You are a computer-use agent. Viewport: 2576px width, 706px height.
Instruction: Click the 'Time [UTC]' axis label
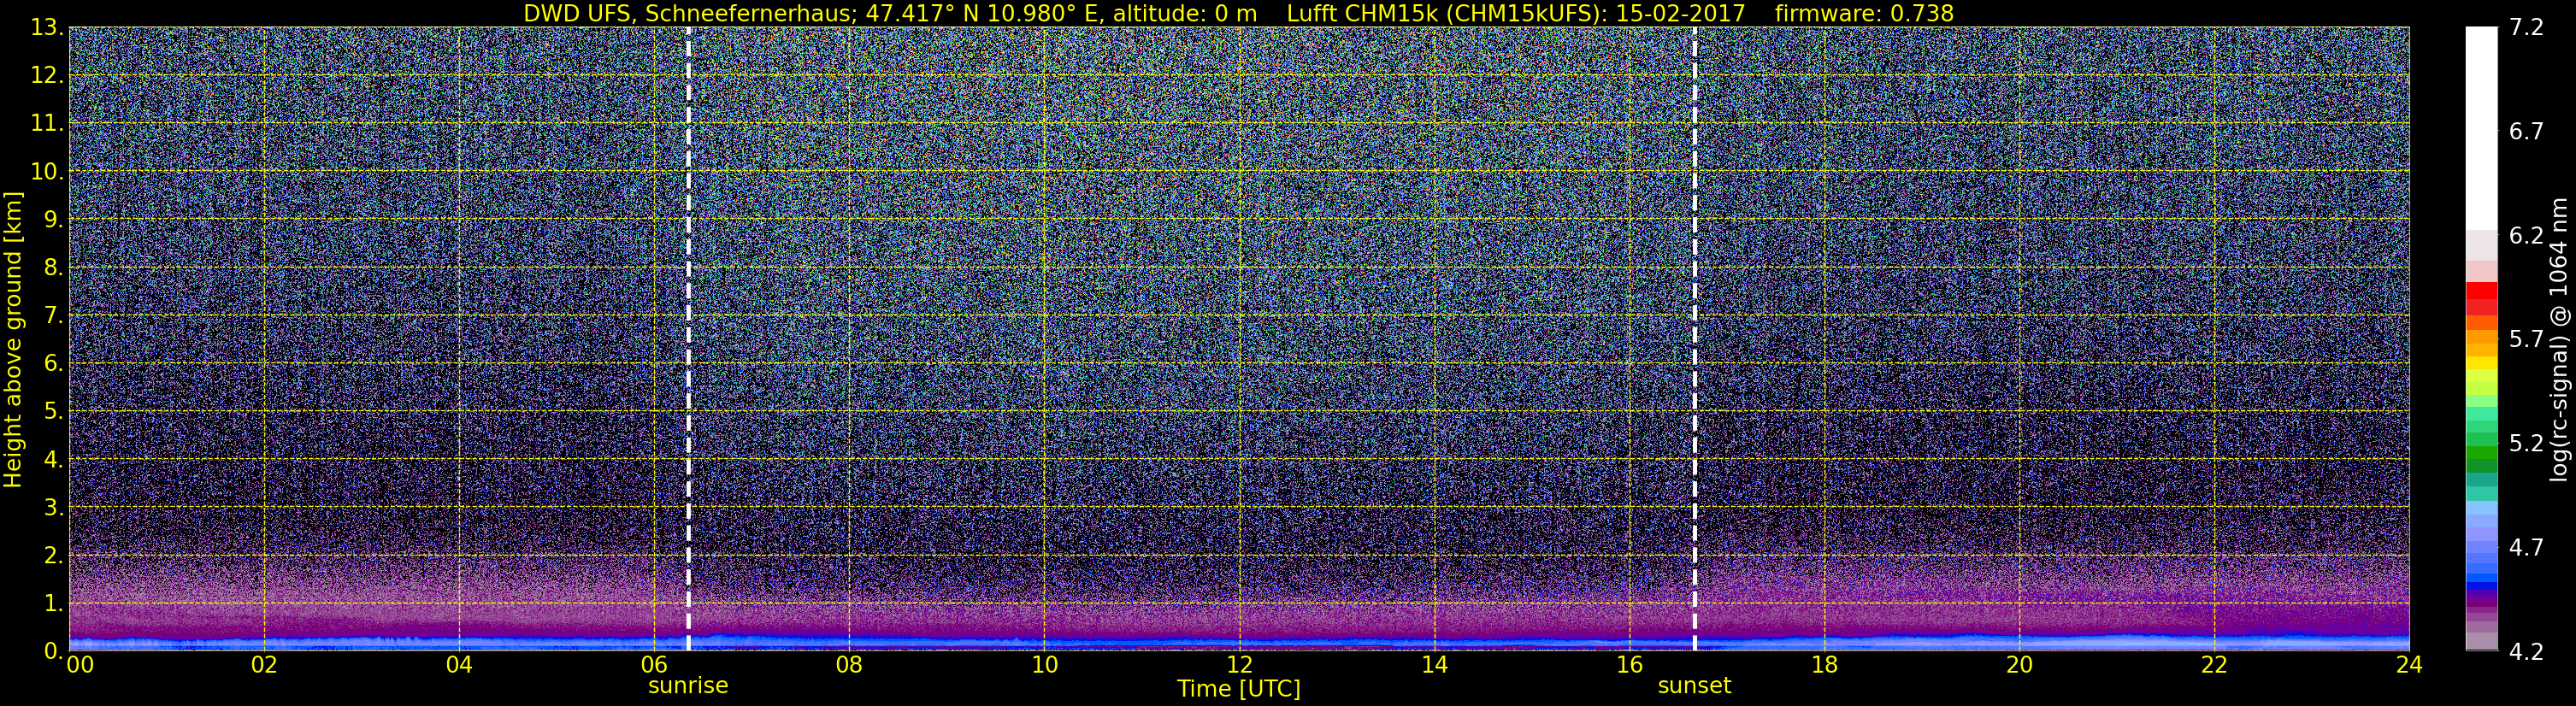tap(1239, 689)
